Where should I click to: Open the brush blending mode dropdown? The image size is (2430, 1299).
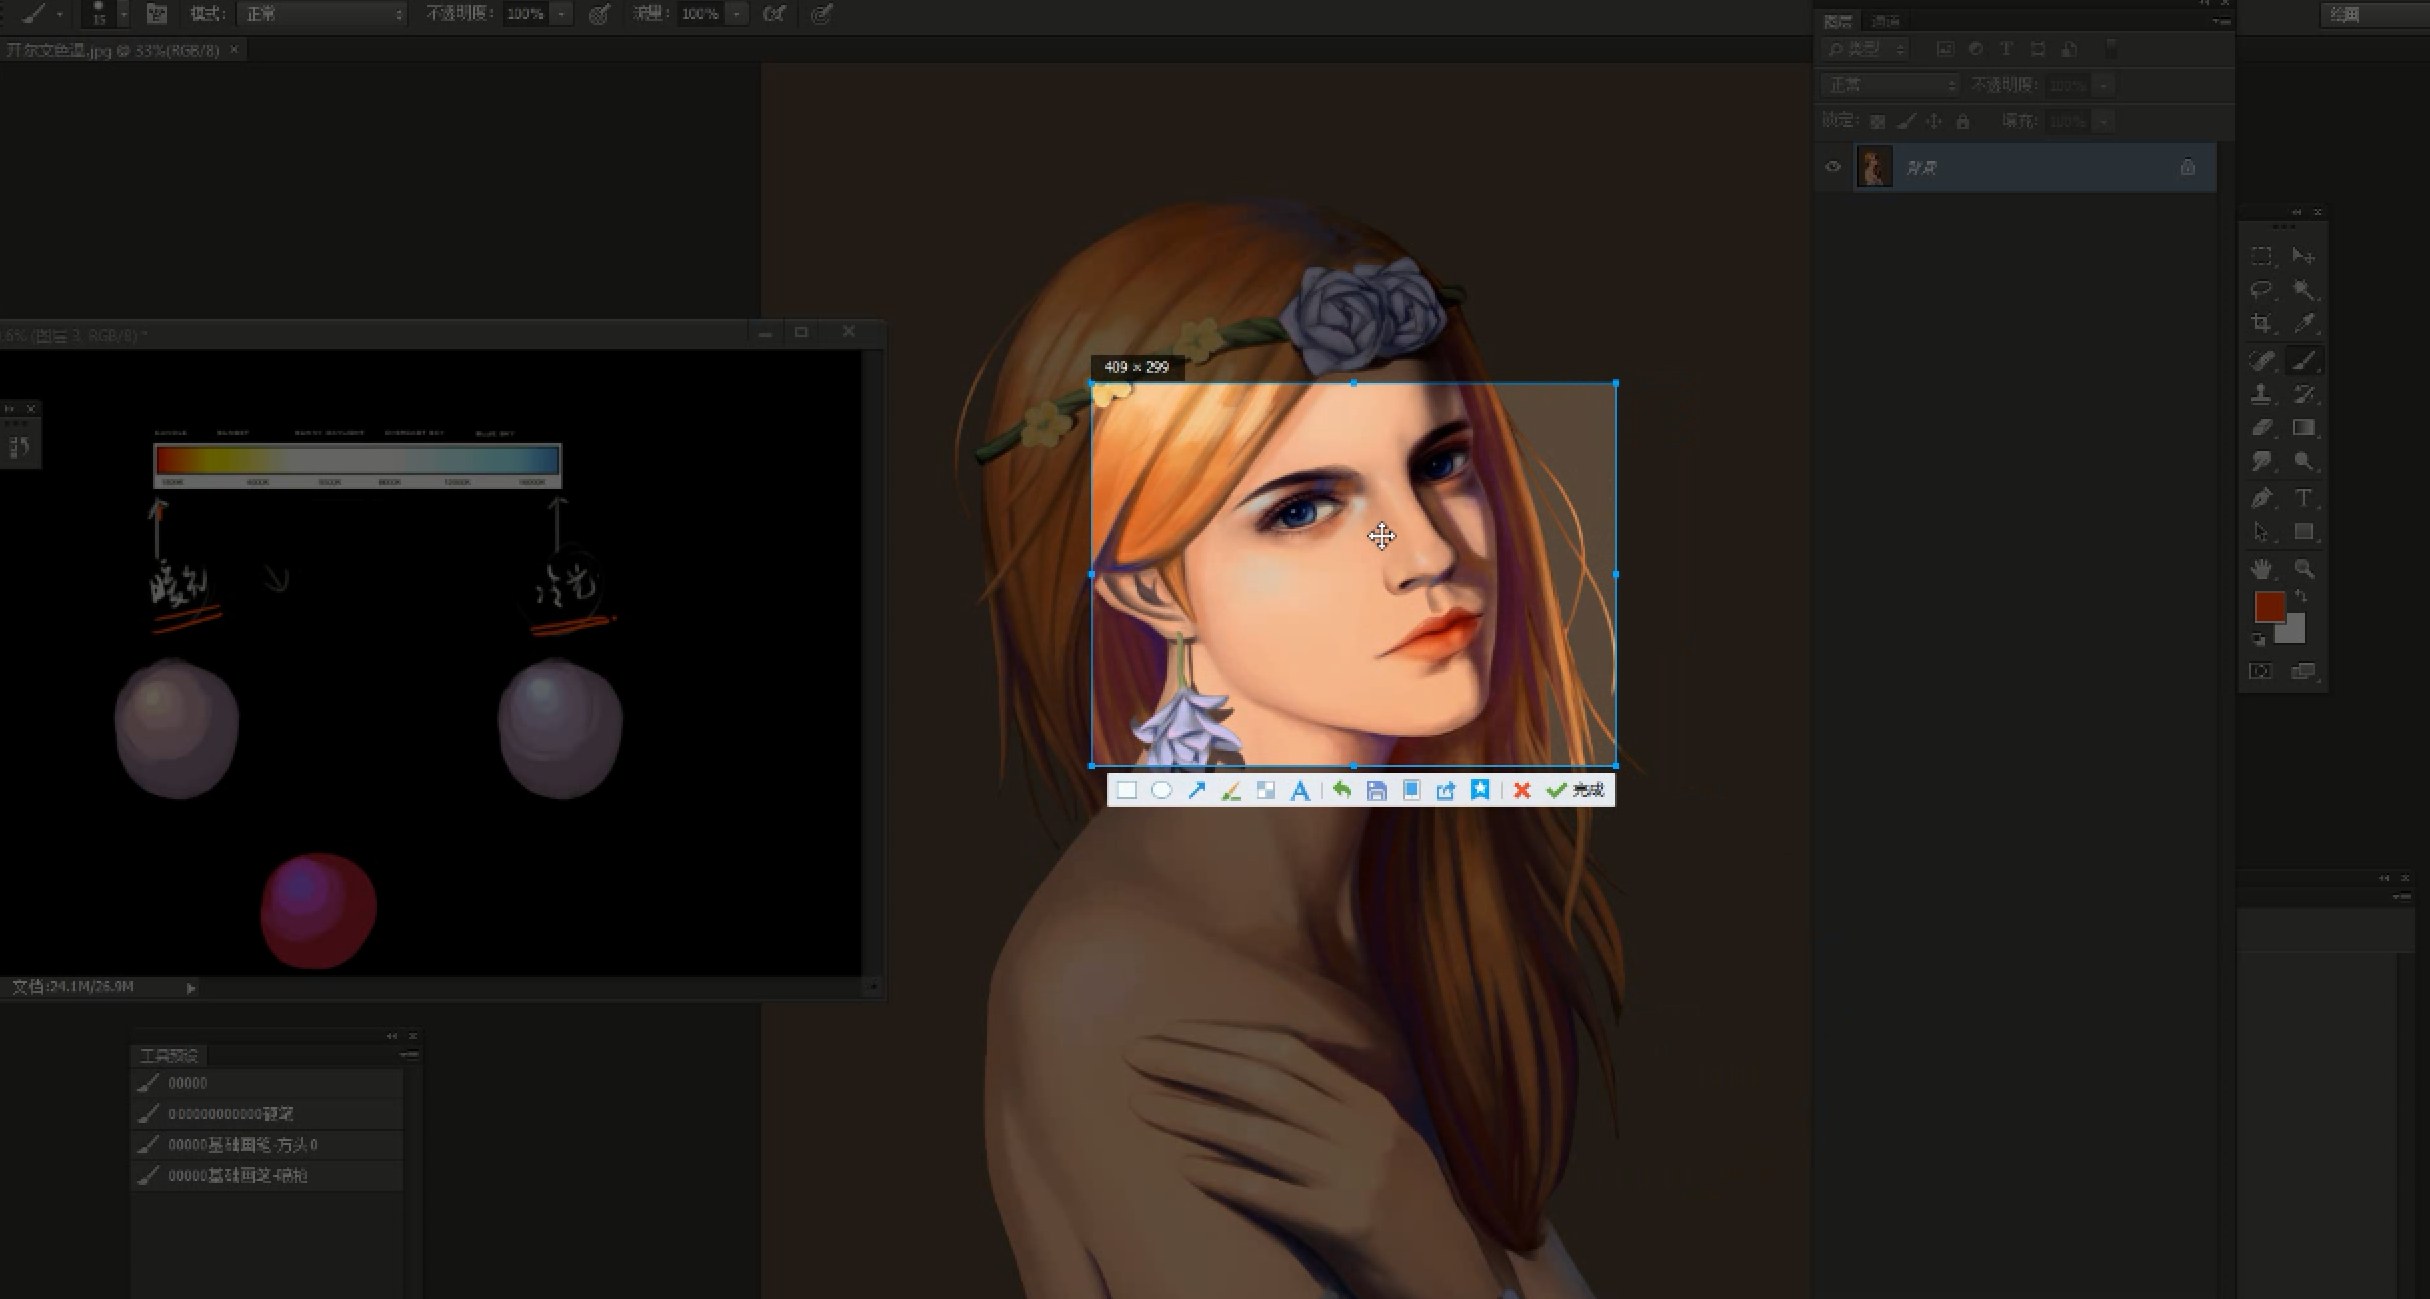[x=323, y=14]
